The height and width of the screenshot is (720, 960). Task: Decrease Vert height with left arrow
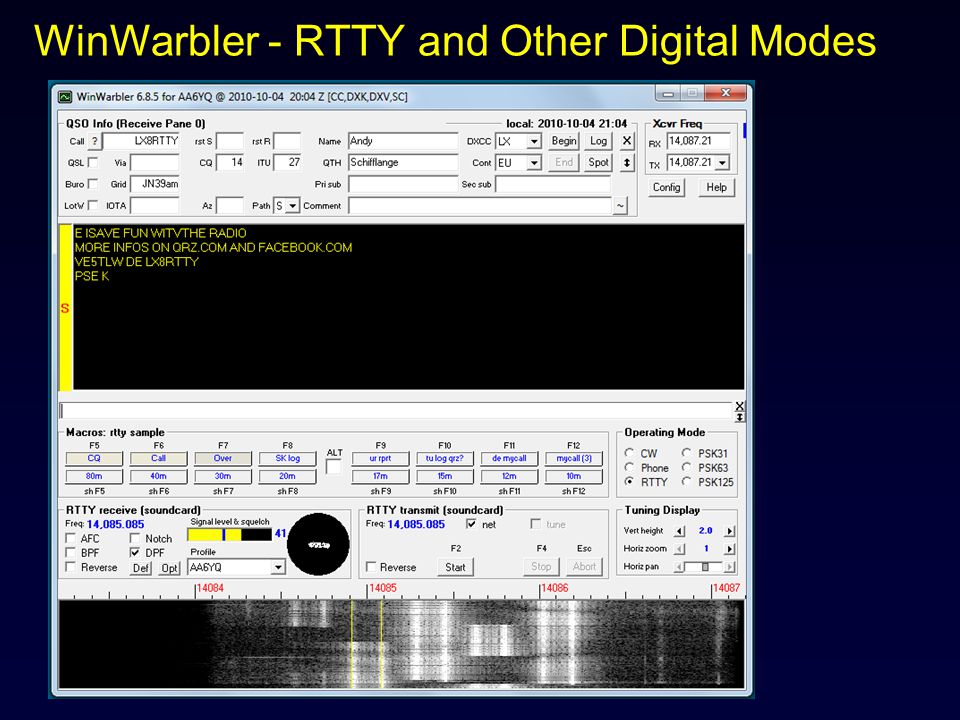pyautogui.click(x=680, y=531)
